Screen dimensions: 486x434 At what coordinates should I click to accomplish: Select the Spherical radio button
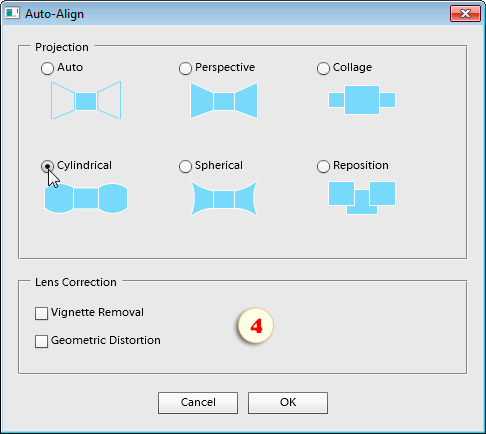pos(185,166)
